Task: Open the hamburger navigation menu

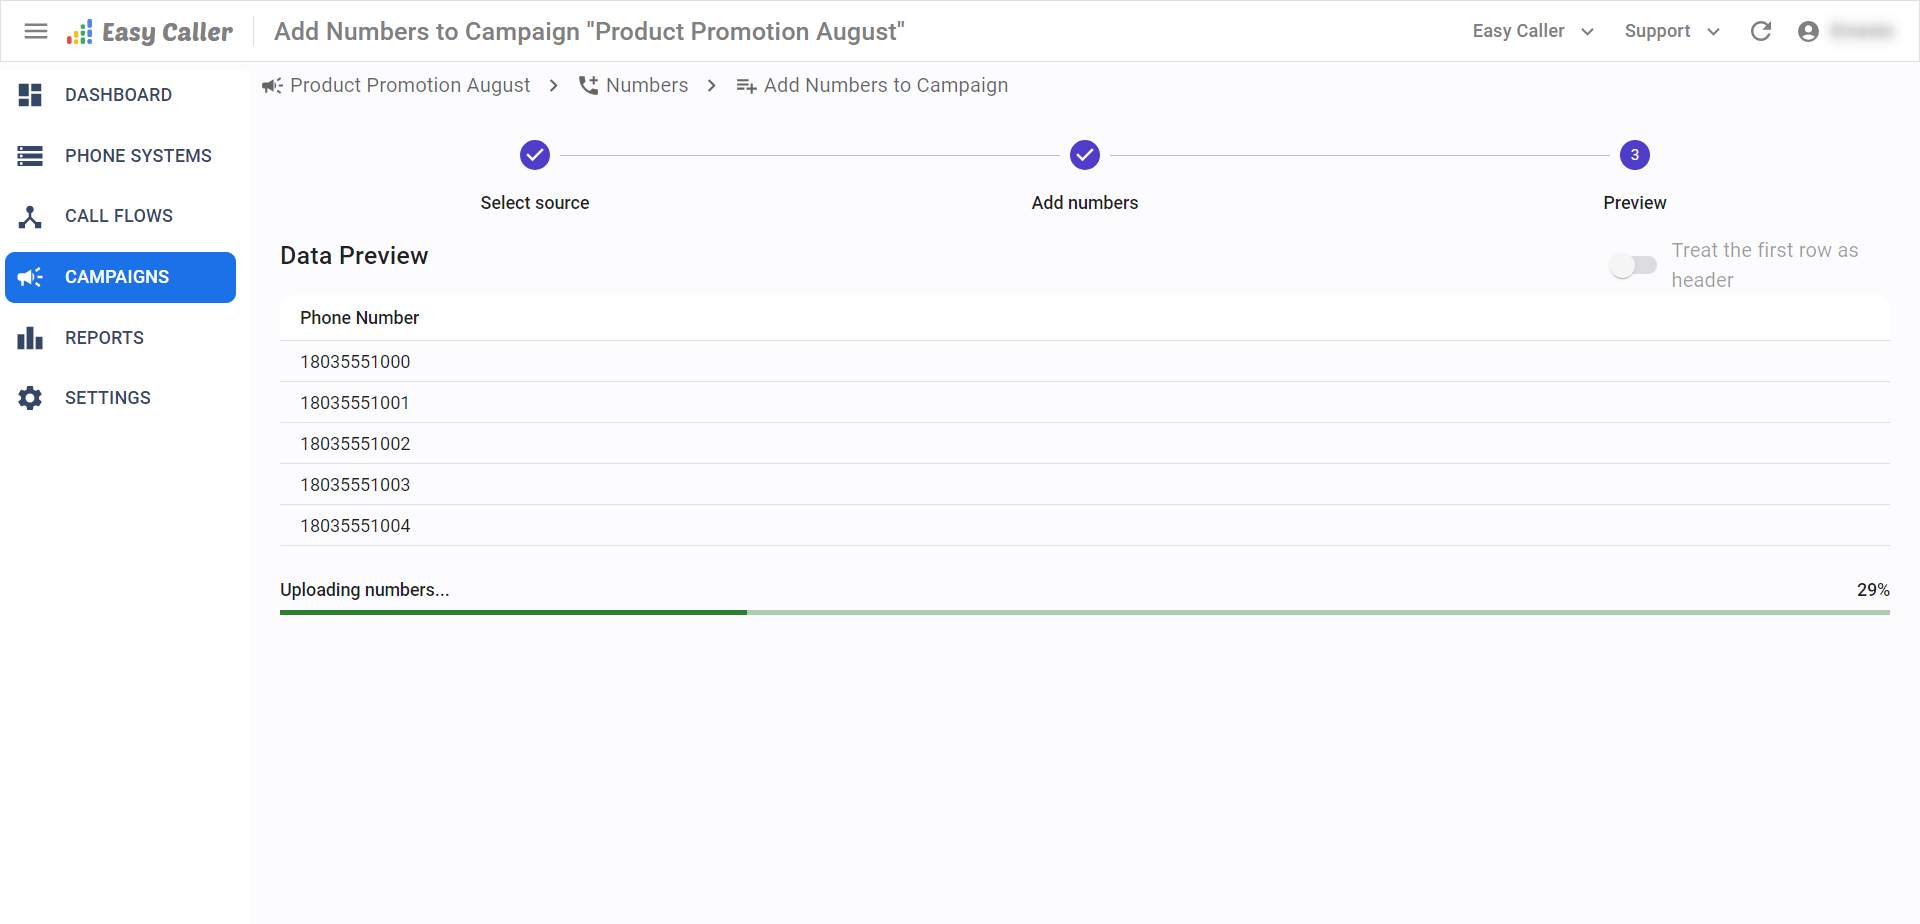Action: (x=36, y=31)
